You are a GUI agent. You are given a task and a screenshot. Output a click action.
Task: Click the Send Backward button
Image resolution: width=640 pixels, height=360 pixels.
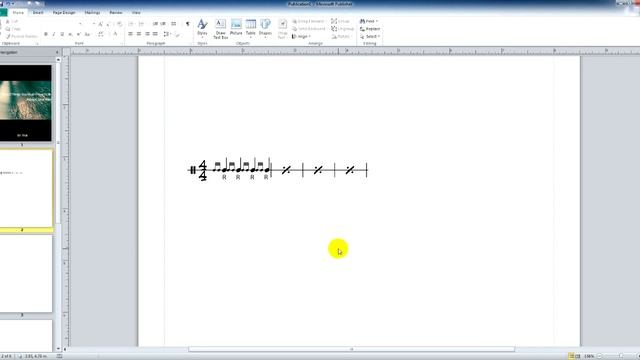click(x=309, y=29)
